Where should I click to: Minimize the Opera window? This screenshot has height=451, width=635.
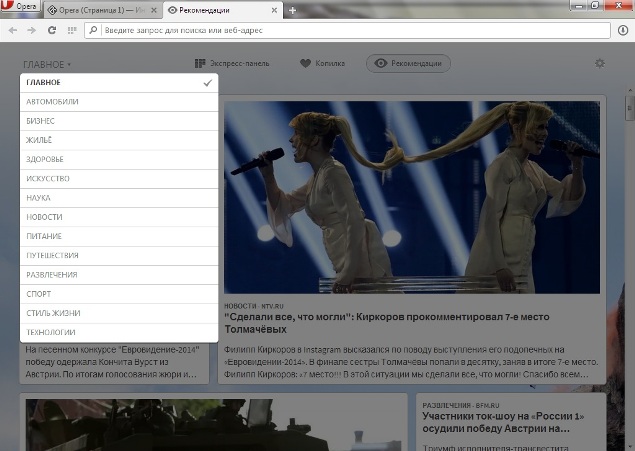pos(579,6)
